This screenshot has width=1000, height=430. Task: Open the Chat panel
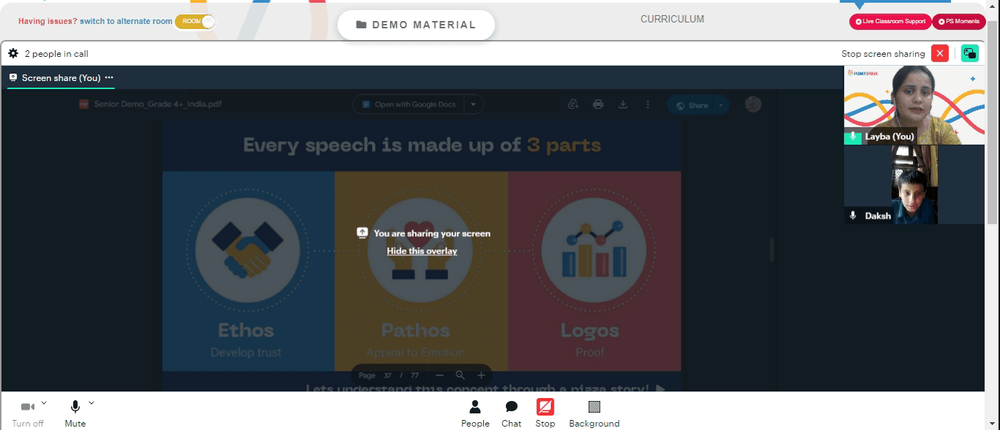click(511, 413)
